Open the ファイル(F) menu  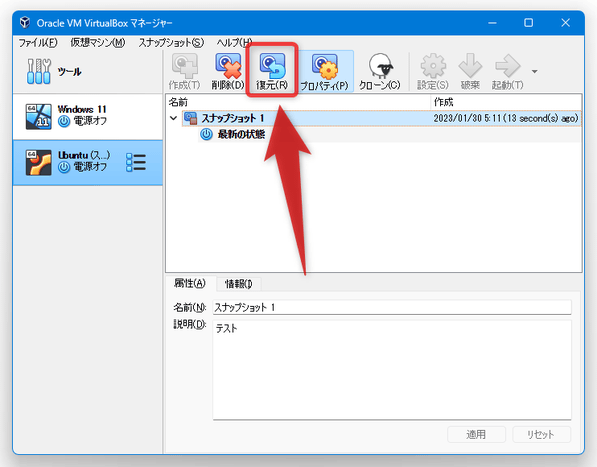coord(38,43)
